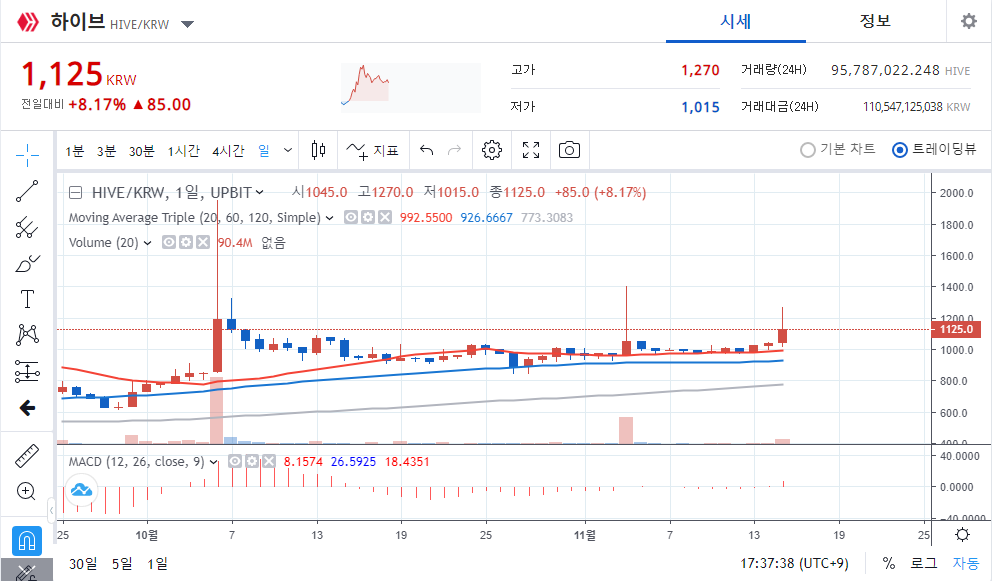Toggle percent scale mode
Image resolution: width=992 pixels, height=581 pixels.
(889, 563)
